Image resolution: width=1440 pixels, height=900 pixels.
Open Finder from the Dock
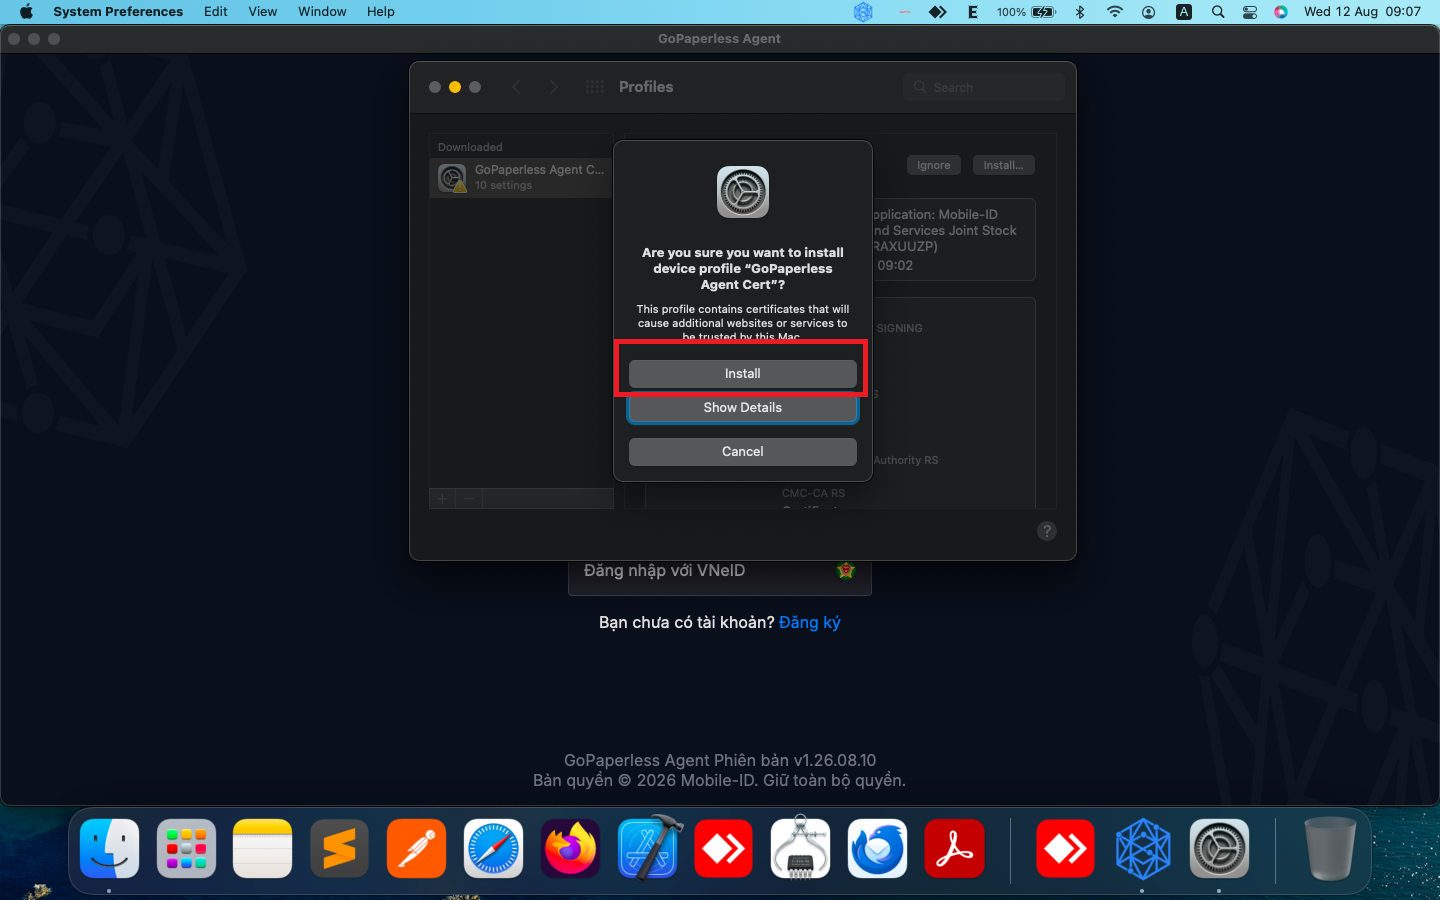(x=109, y=849)
